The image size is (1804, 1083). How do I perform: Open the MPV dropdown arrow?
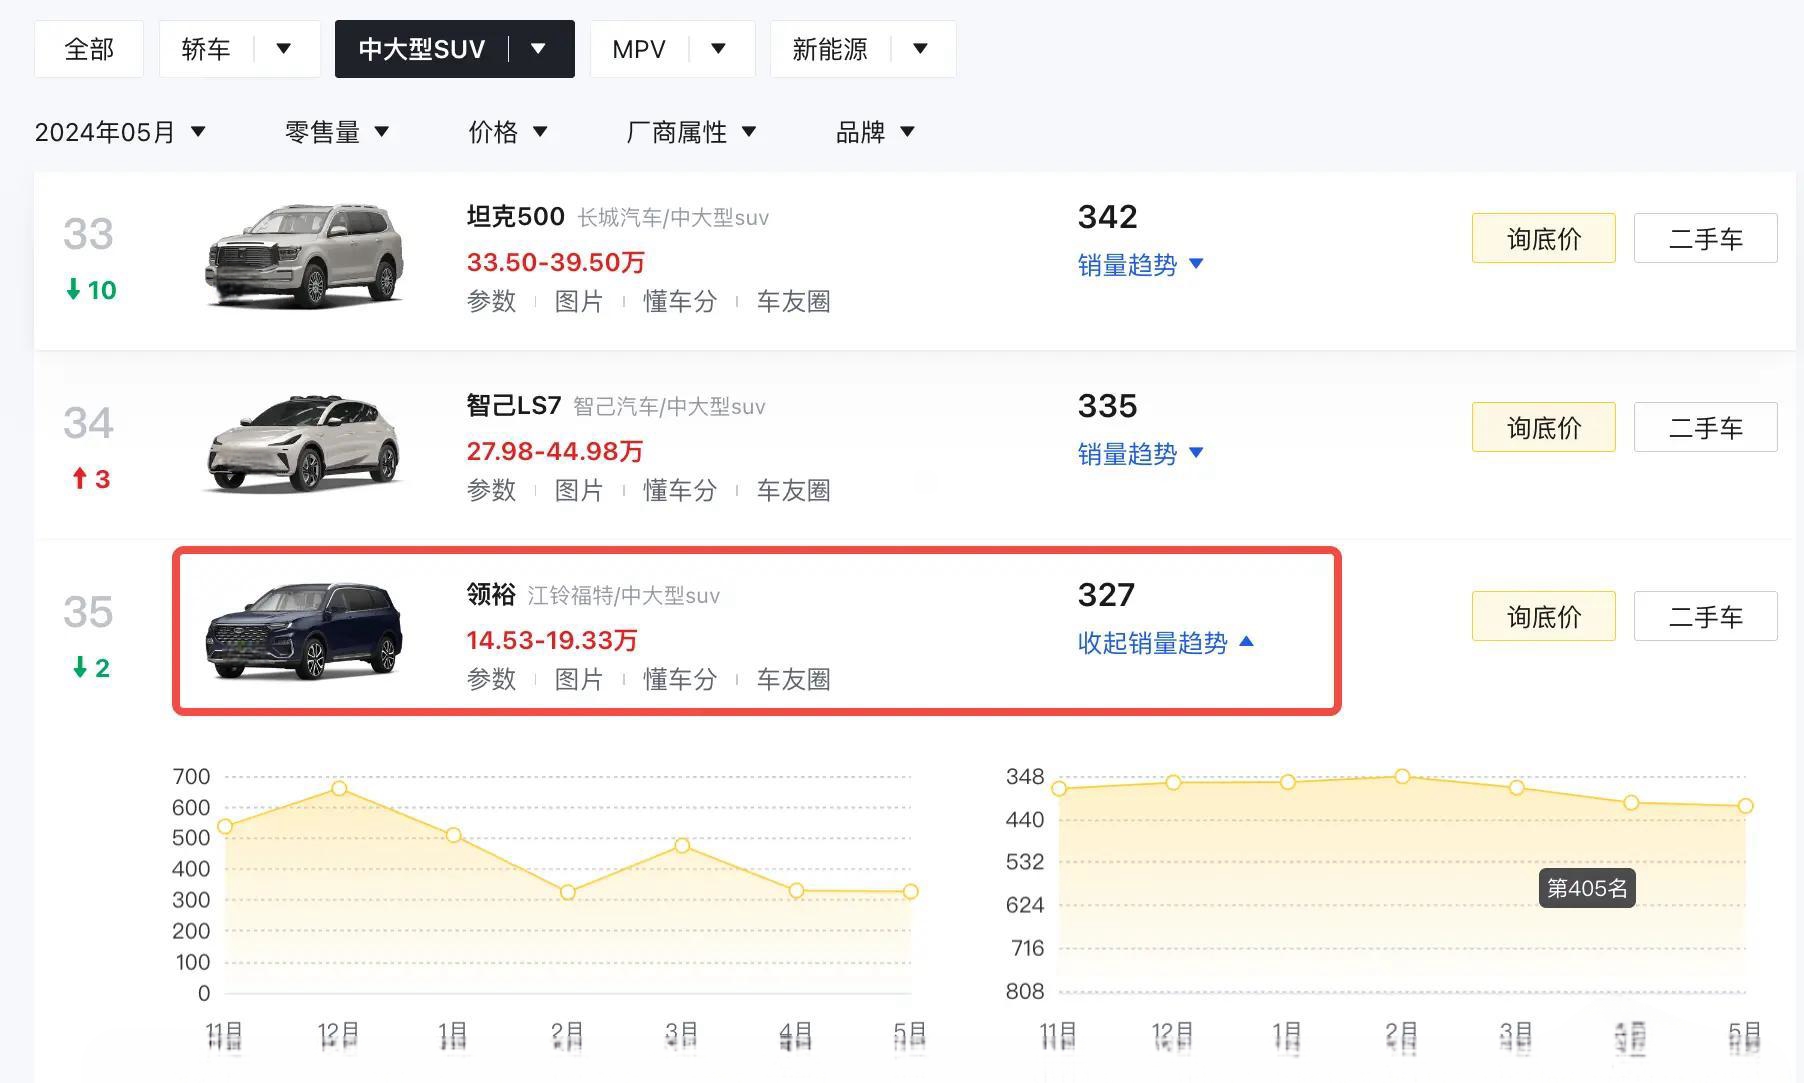tap(718, 48)
